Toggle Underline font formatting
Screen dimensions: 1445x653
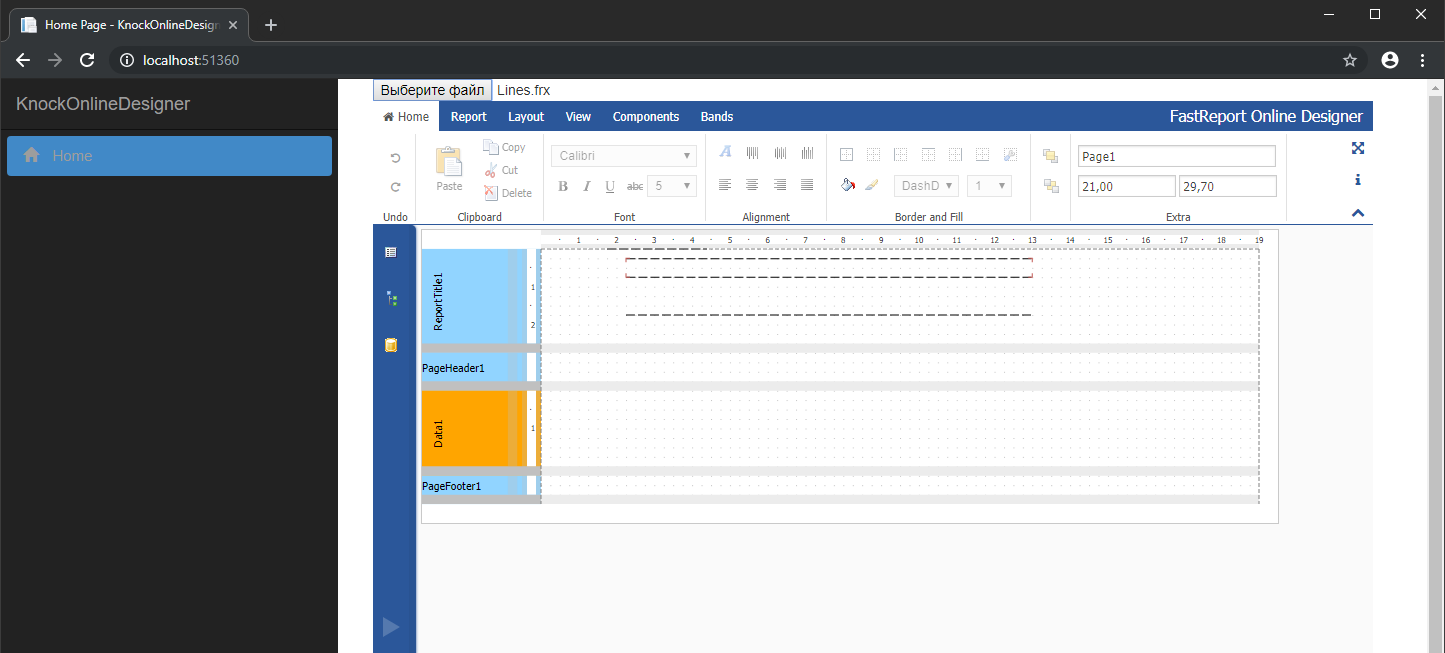[x=610, y=186]
